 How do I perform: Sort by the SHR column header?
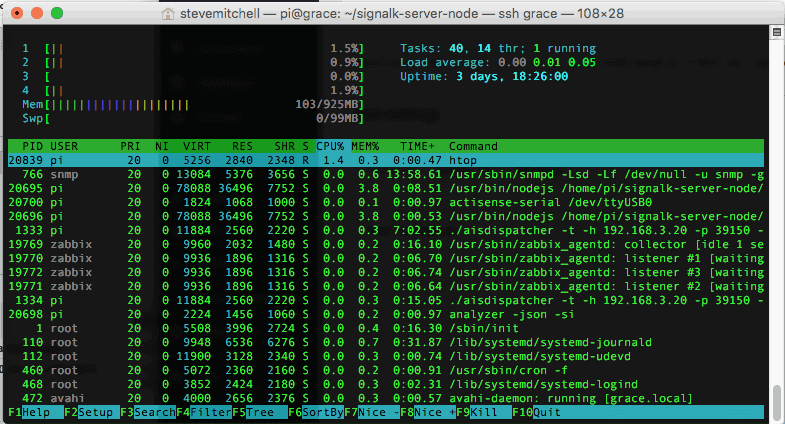coord(284,146)
